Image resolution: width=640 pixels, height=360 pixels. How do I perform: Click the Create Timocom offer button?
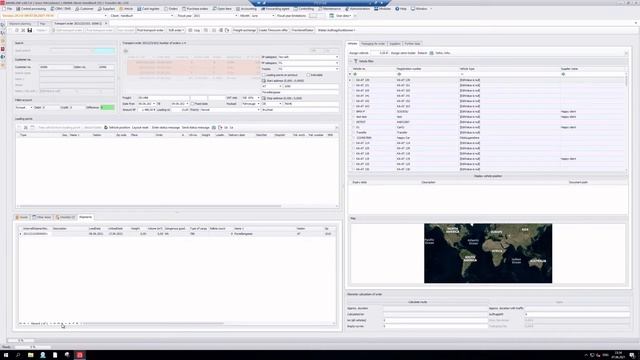pyautogui.click(x=273, y=30)
